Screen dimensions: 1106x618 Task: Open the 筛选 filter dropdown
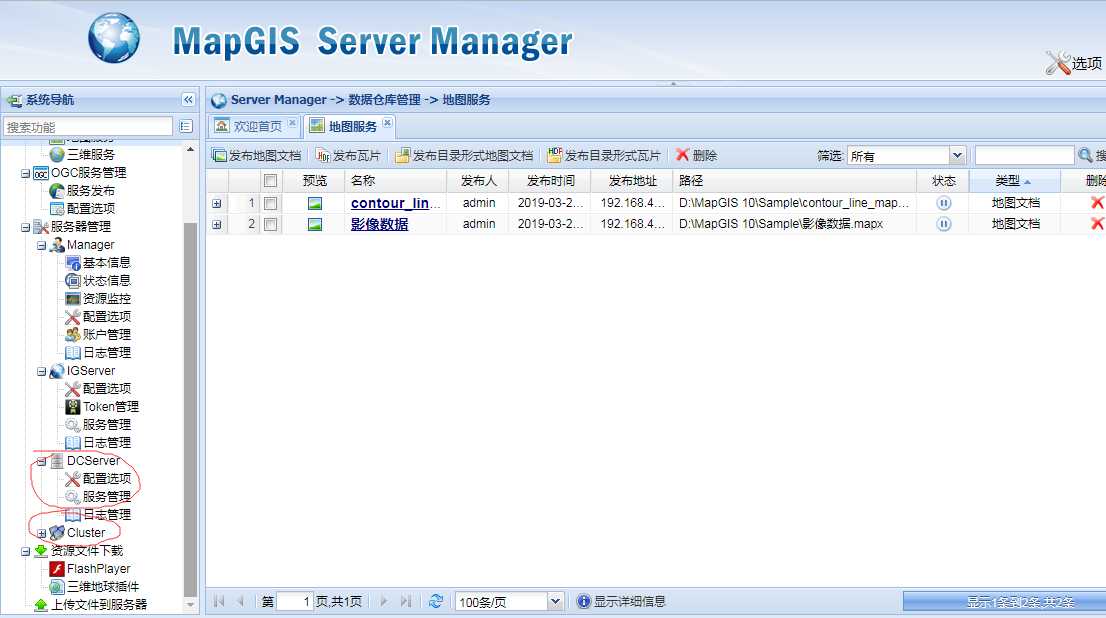956,155
